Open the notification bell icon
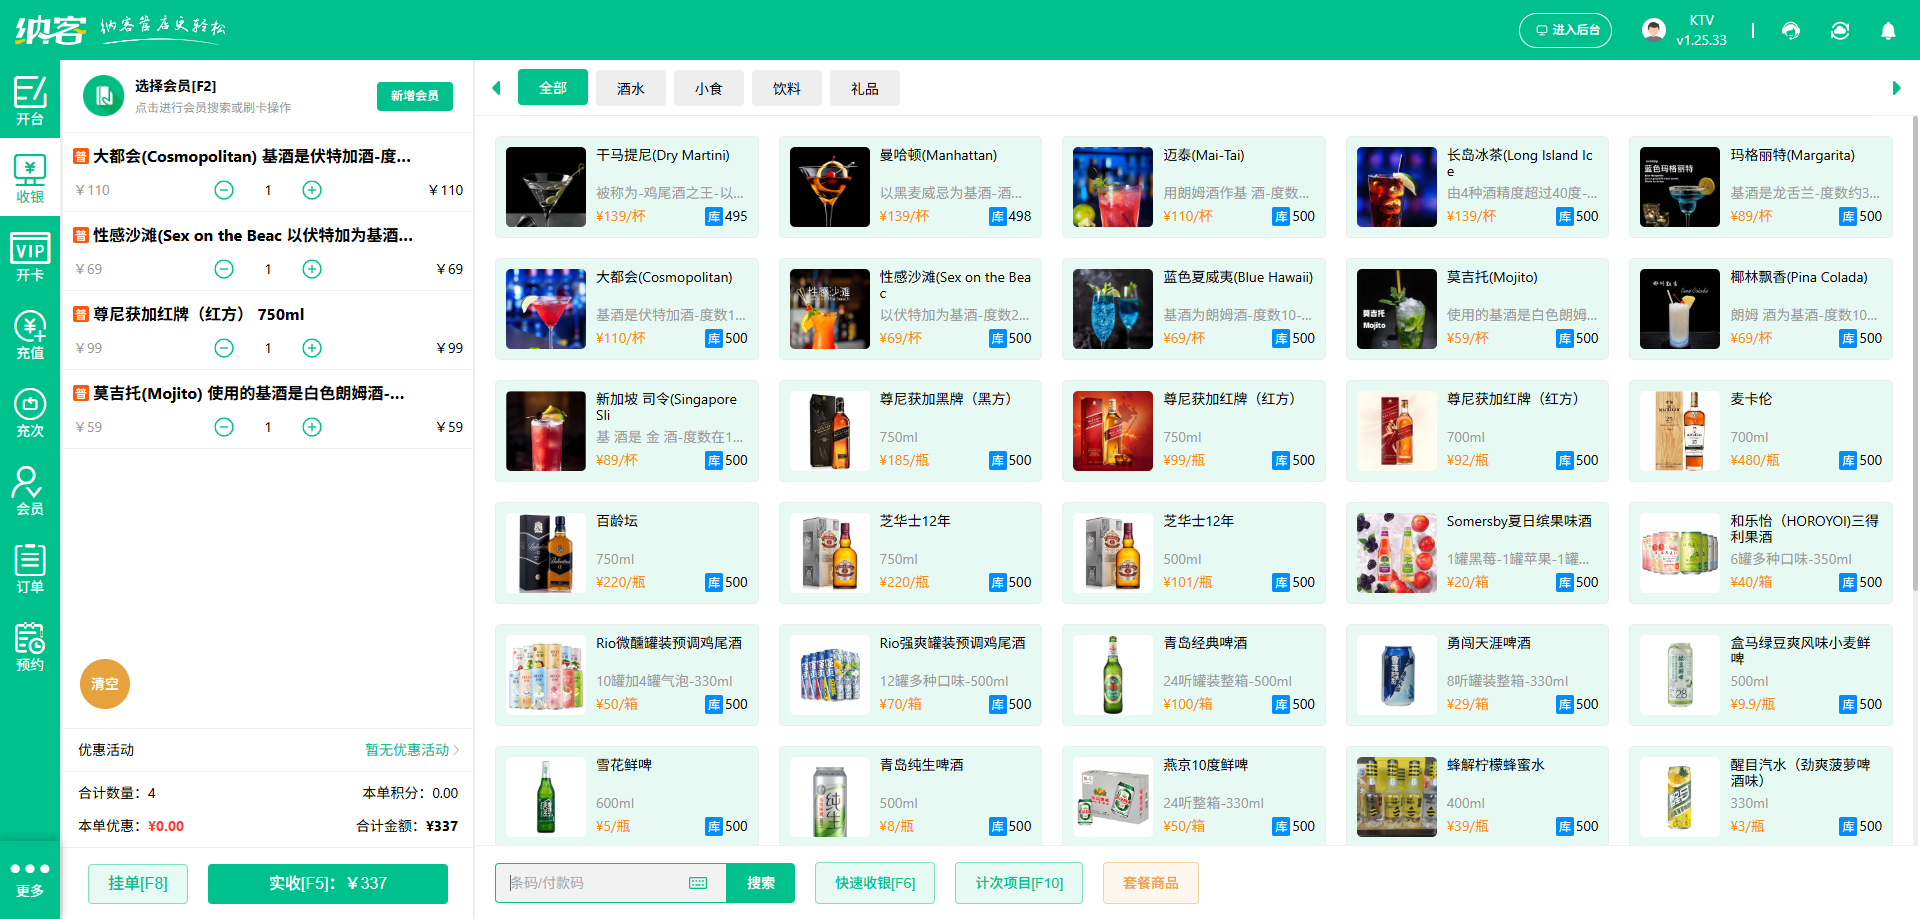The image size is (1920, 919). (x=1888, y=31)
